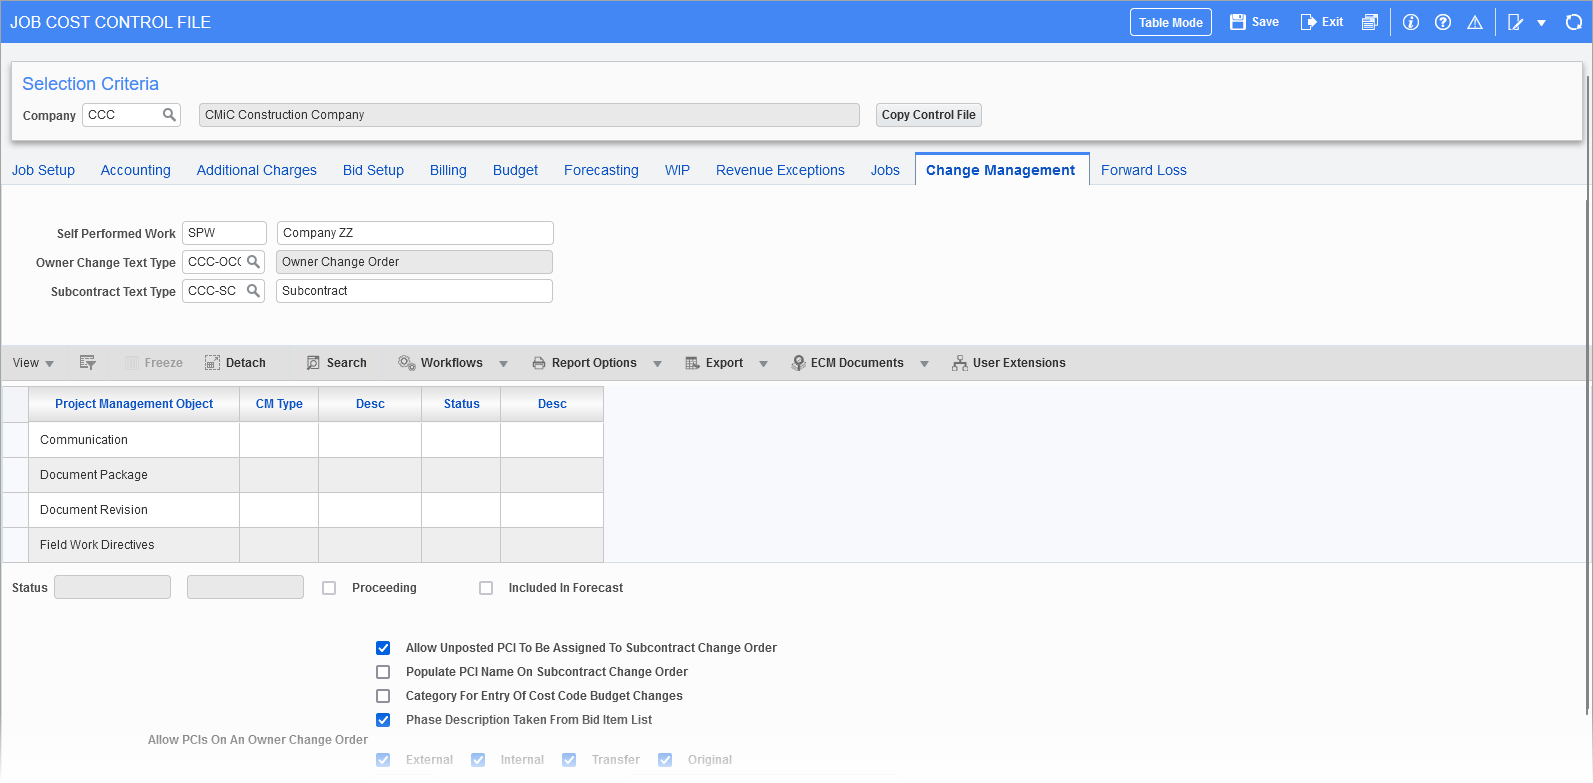The width and height of the screenshot is (1593, 783).
Task: Click the Company ZZ description field
Action: pos(415,233)
